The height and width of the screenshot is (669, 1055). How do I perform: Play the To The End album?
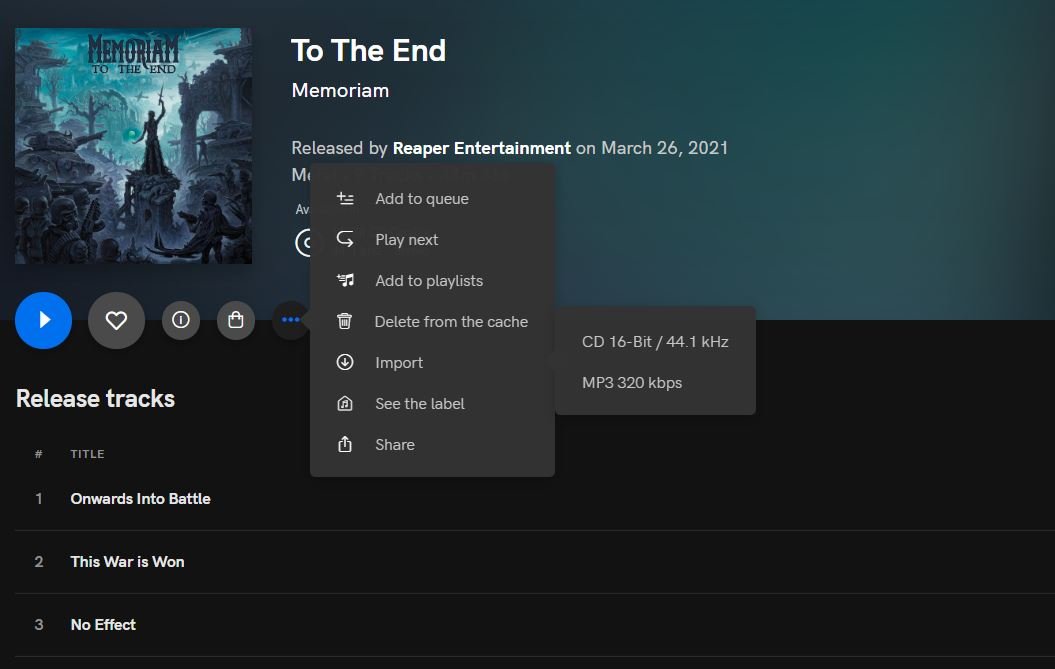pos(43,320)
